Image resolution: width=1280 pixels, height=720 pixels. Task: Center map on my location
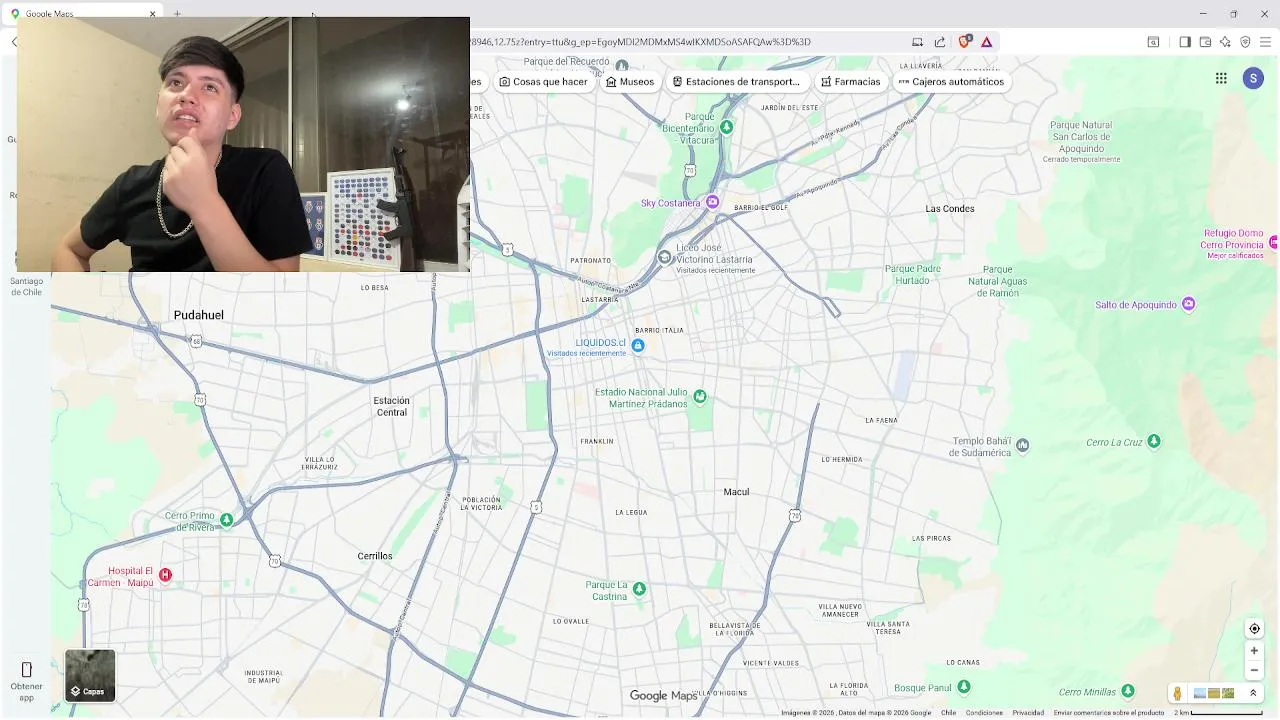tap(1254, 629)
